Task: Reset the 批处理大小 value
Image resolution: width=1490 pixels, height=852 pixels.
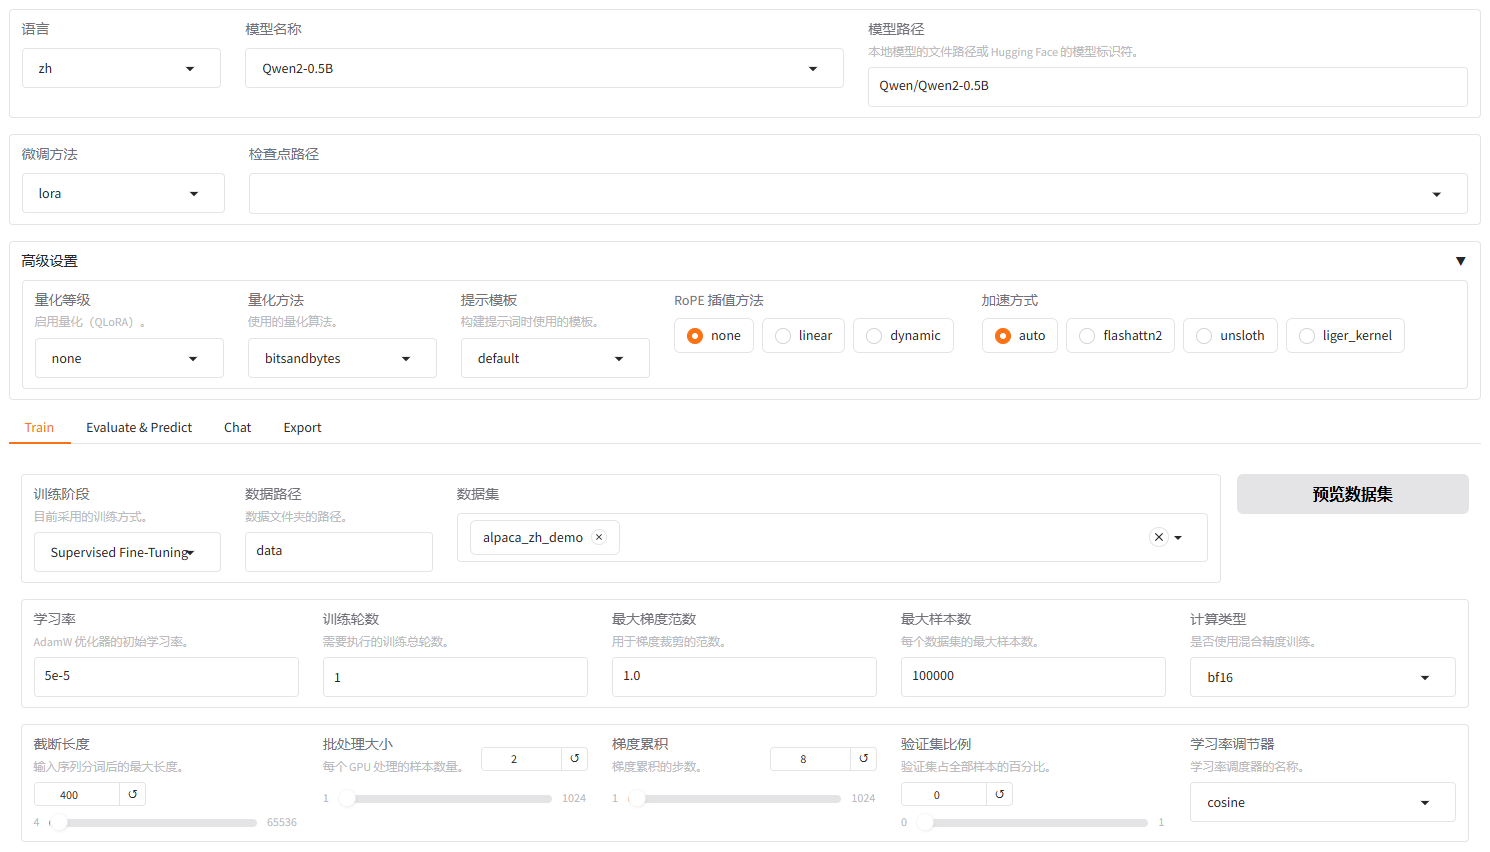Action: click(575, 759)
